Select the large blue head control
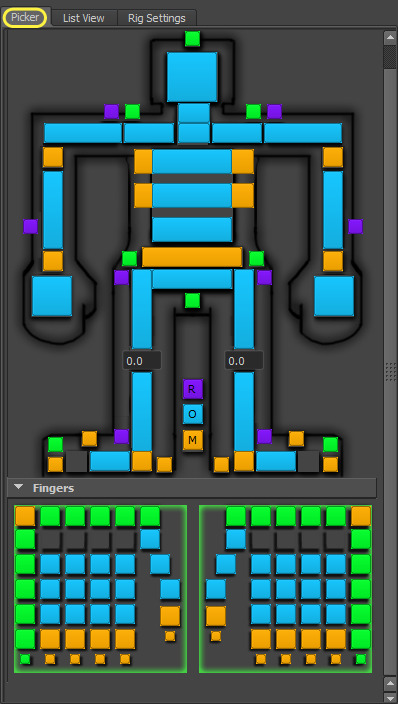This screenshot has height=704, width=398. [x=192, y=77]
